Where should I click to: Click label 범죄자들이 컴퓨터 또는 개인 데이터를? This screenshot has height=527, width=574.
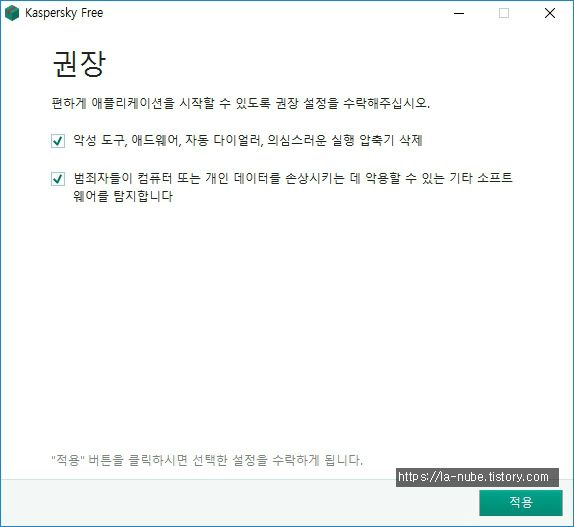point(177,178)
